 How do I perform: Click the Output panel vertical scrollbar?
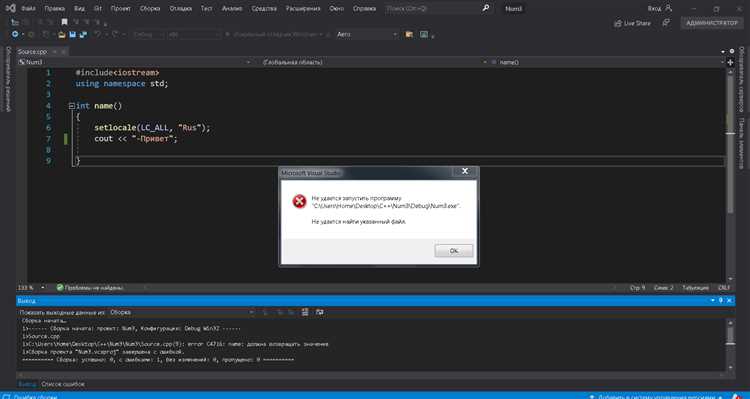tap(730, 345)
